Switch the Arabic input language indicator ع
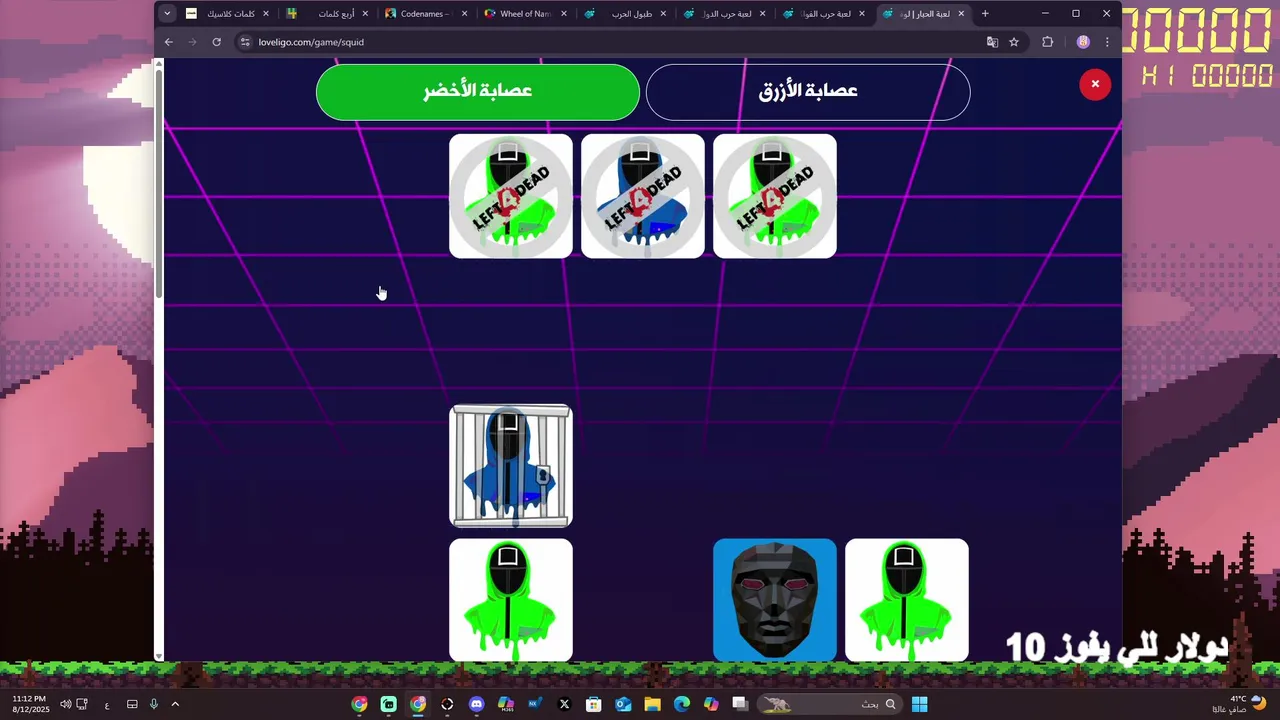1280x720 pixels. 107,705
